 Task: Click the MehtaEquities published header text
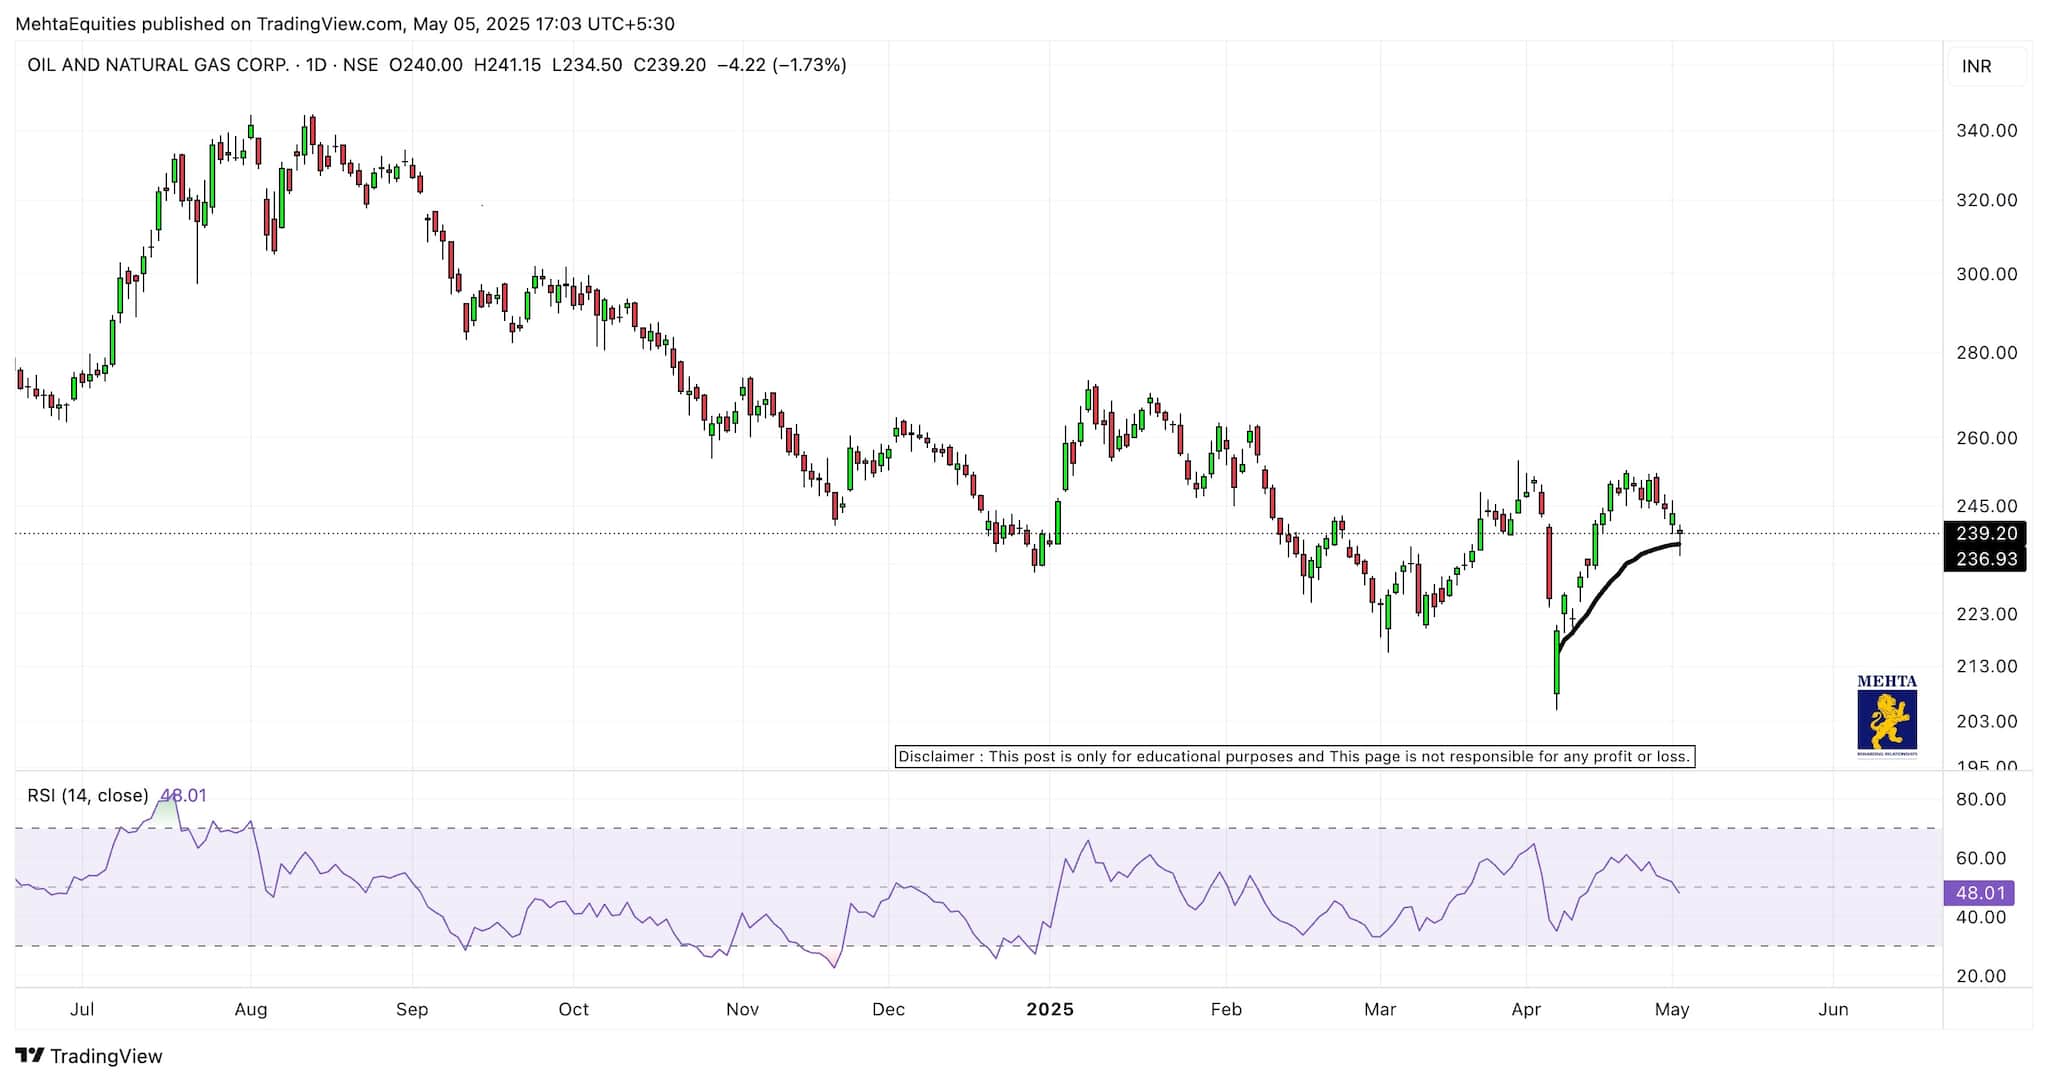click(344, 24)
